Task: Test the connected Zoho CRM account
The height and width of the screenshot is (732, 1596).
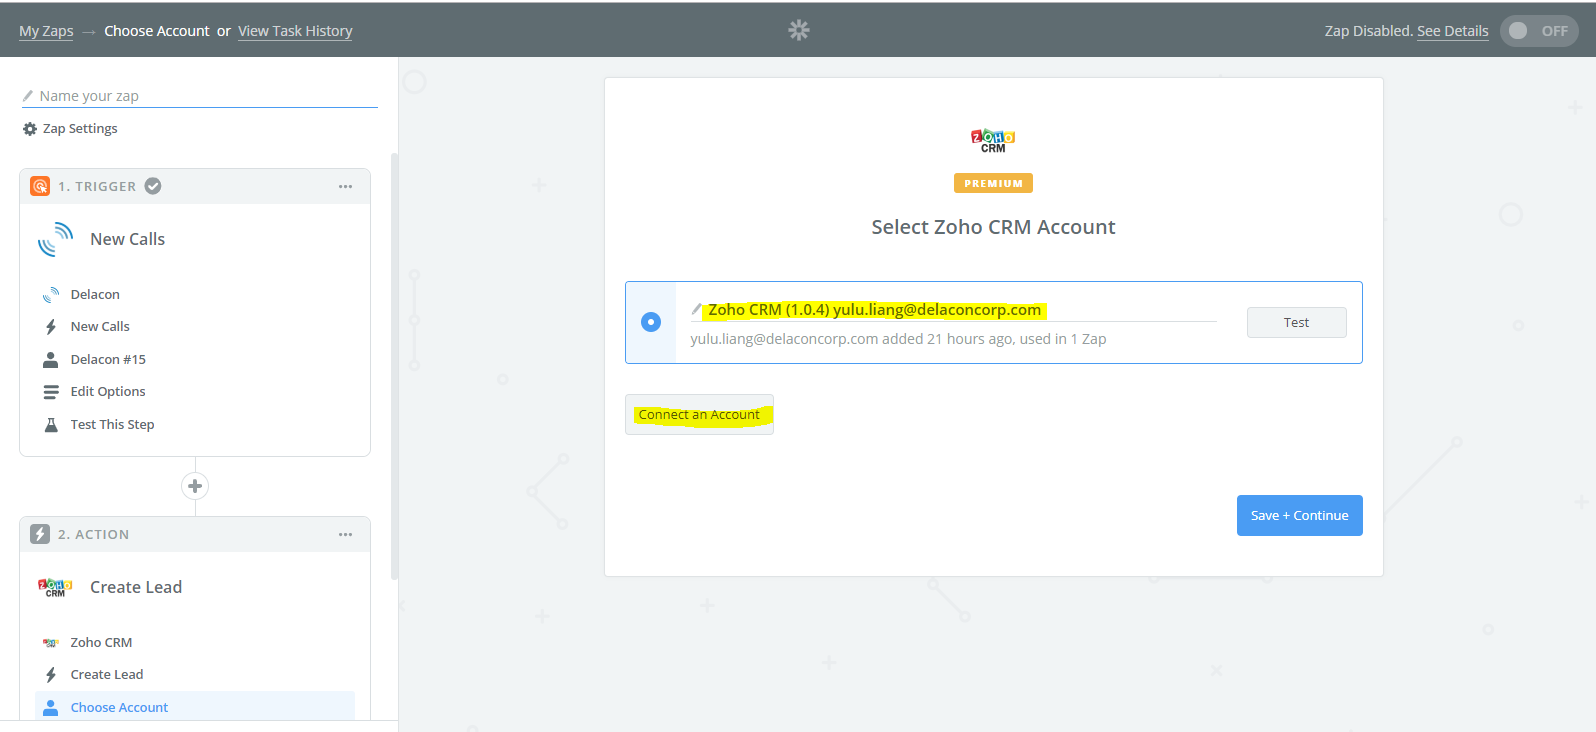Action: (1296, 322)
